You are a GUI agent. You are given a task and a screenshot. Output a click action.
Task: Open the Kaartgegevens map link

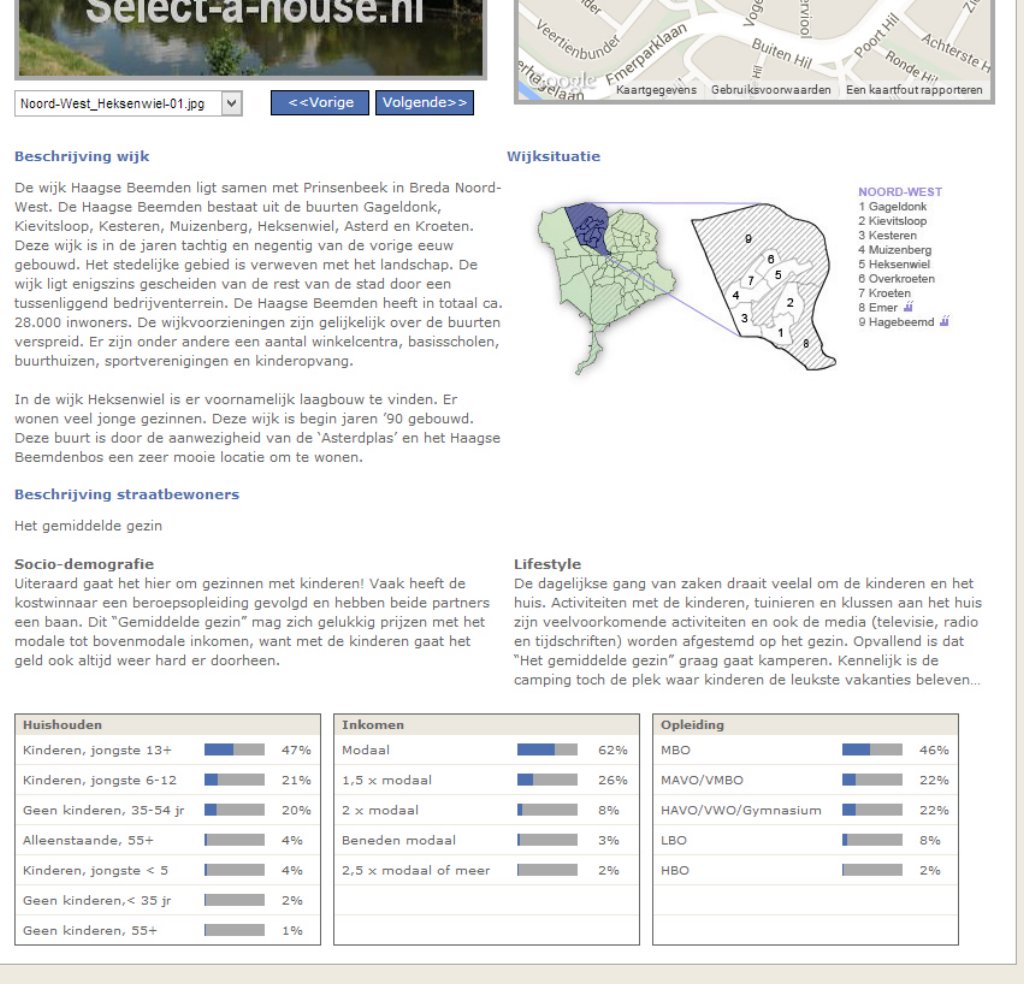click(x=656, y=90)
